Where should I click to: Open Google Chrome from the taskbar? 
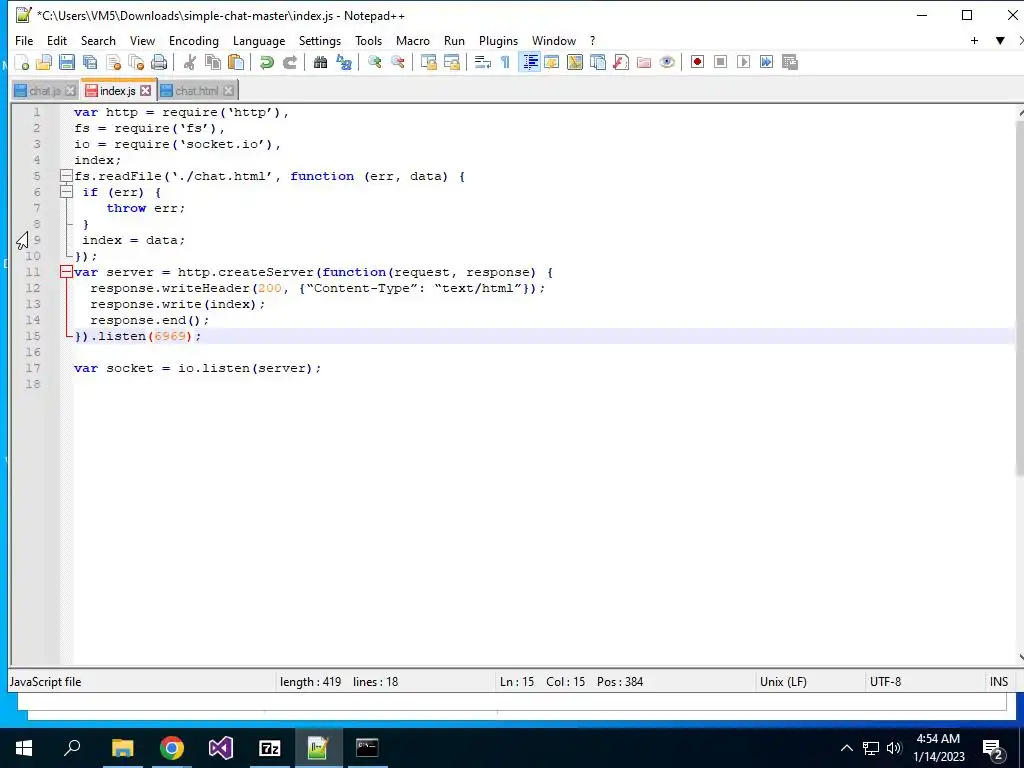[172, 748]
